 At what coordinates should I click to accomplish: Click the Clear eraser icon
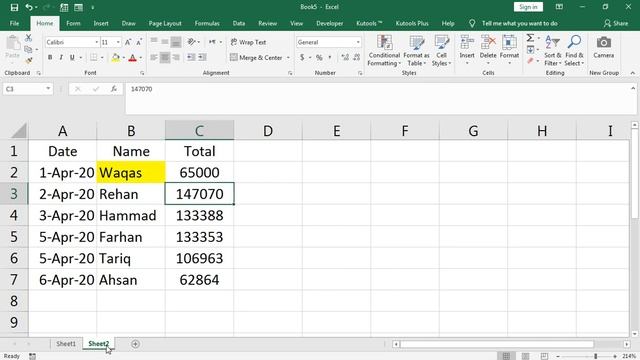click(530, 61)
